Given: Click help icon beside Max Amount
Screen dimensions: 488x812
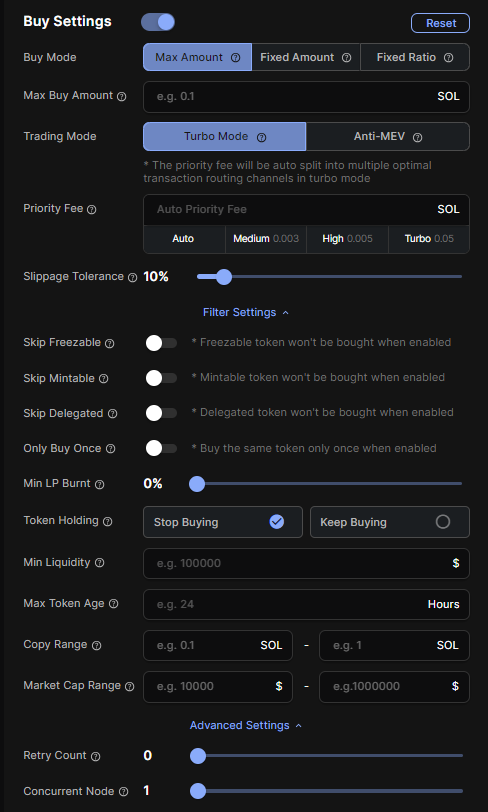Looking at the screenshot, I should [235, 57].
